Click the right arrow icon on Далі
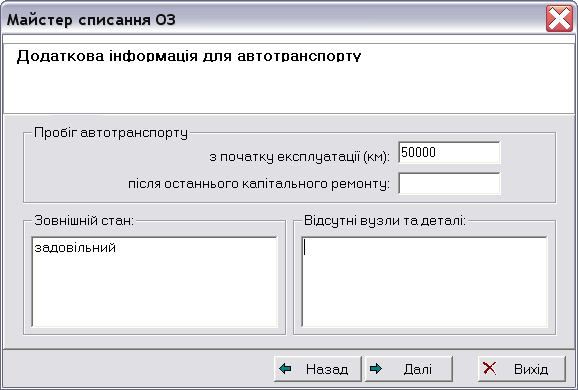Image resolution: width=578 pixels, height=390 pixels. [376, 368]
